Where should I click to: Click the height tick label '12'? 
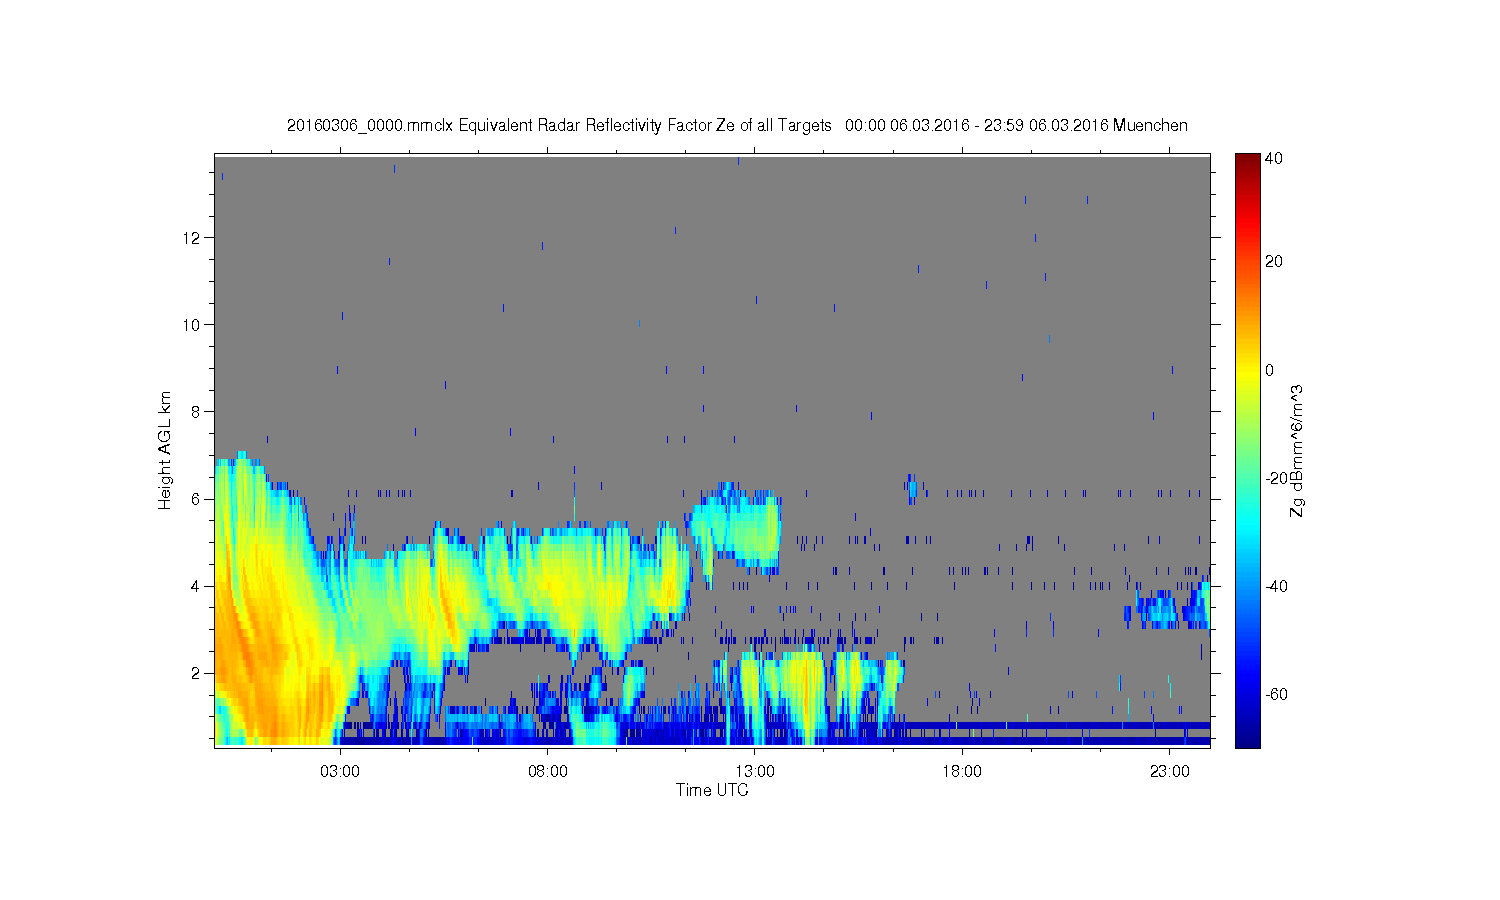(x=193, y=238)
